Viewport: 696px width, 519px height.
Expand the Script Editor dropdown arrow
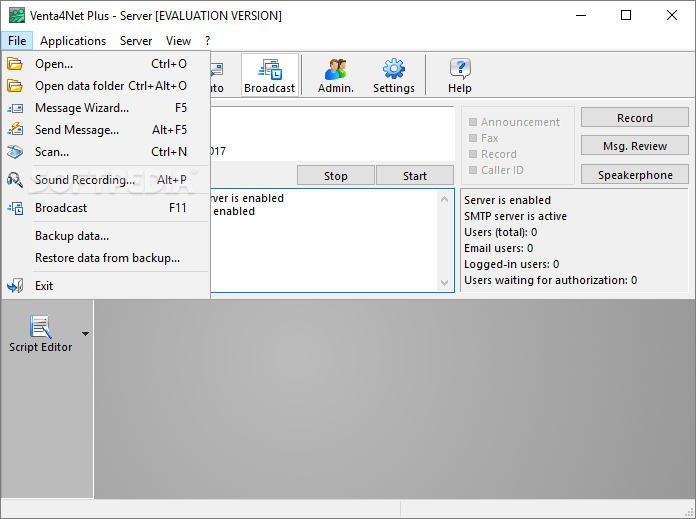coord(85,333)
